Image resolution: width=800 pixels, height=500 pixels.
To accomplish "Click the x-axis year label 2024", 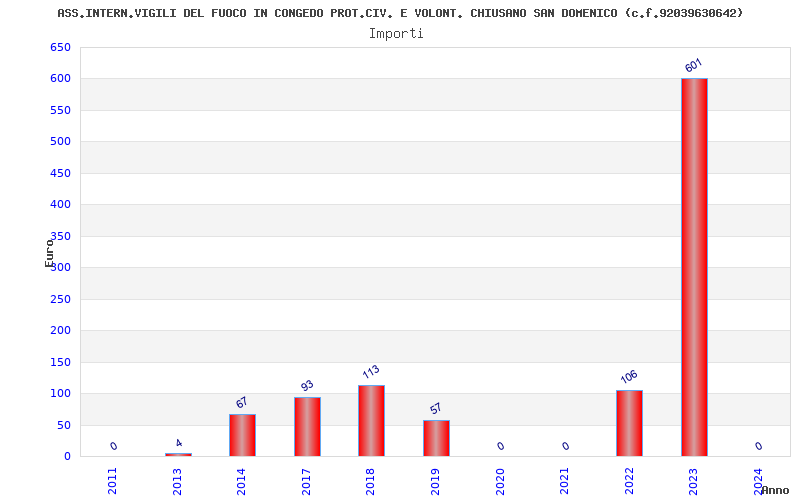I will pos(758,481).
